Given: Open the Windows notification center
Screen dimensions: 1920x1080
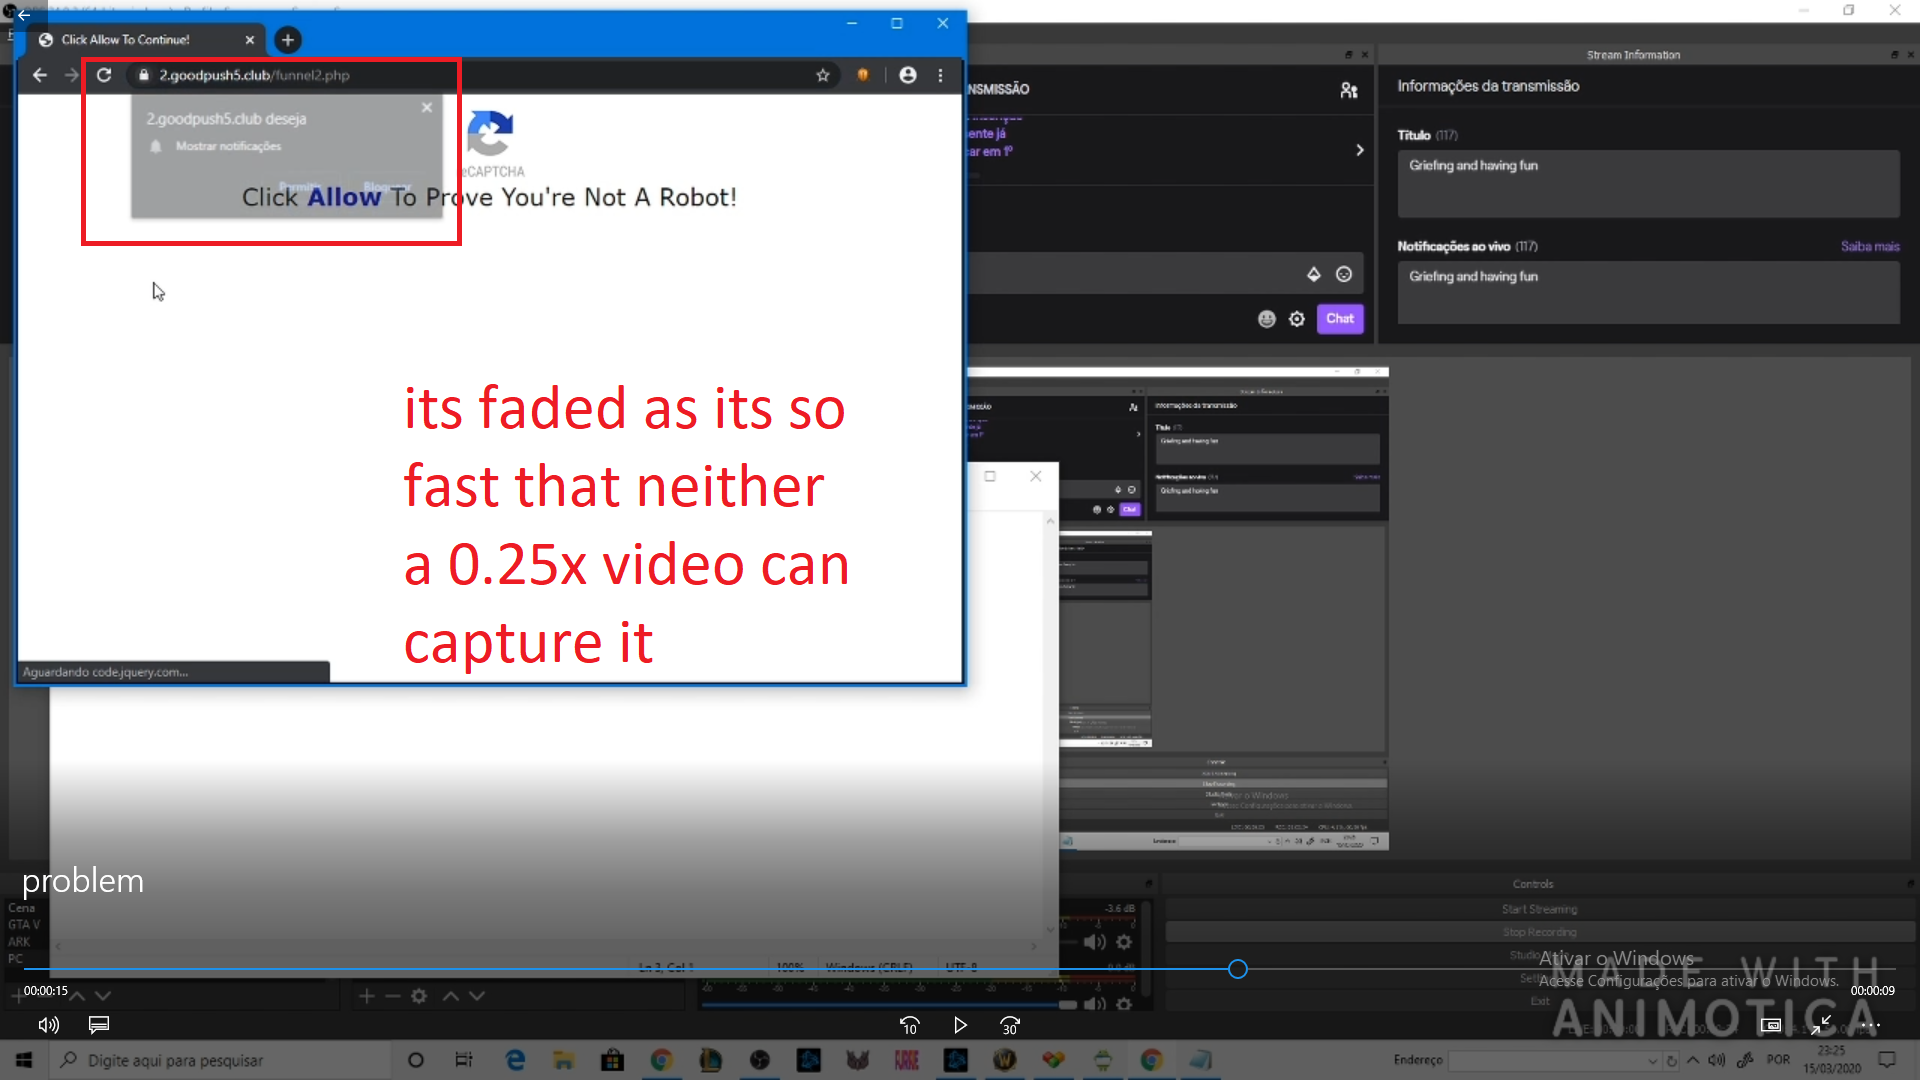Looking at the screenshot, I should (x=1887, y=1060).
